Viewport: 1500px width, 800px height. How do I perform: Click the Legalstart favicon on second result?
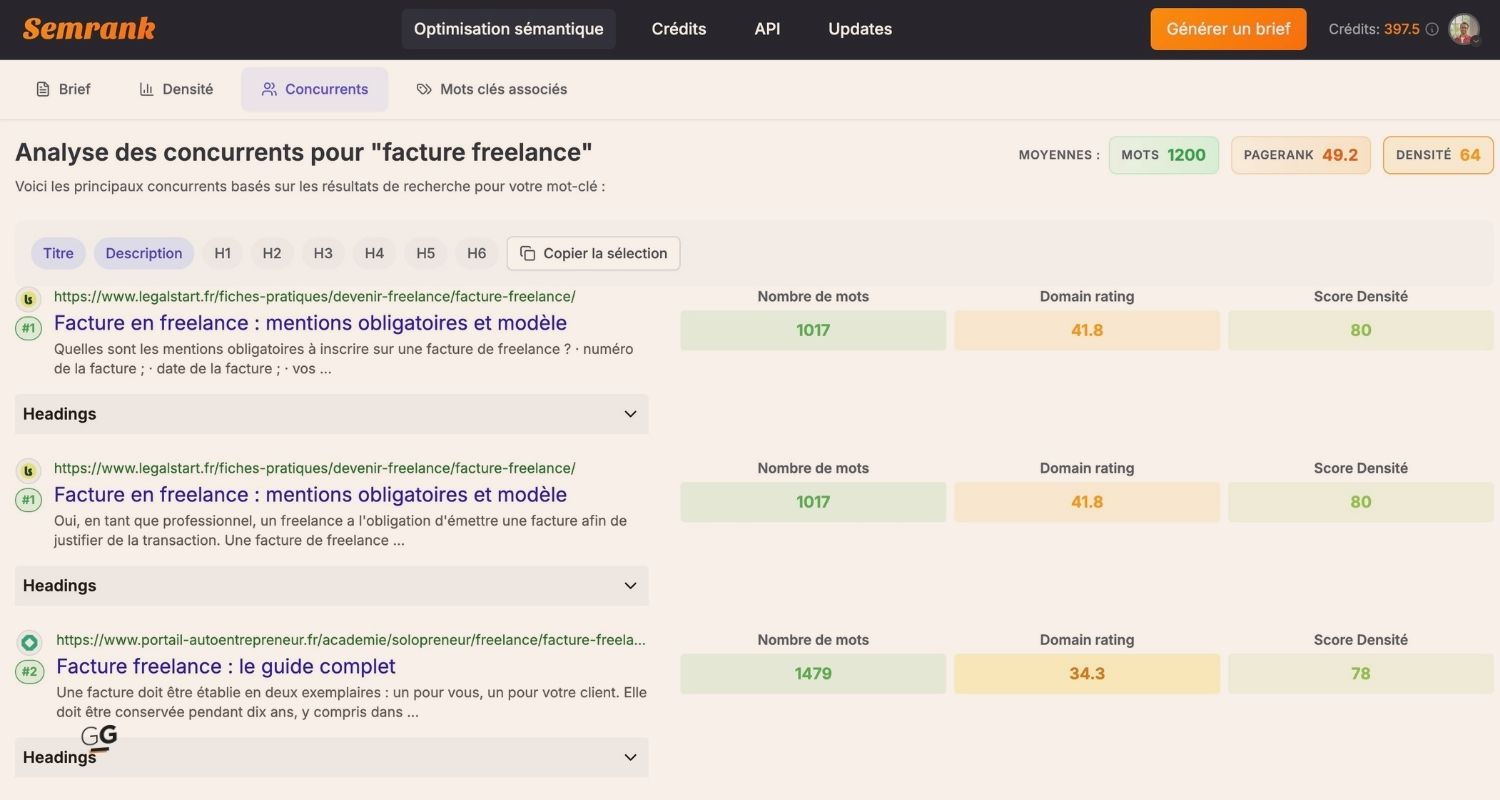click(x=29, y=470)
